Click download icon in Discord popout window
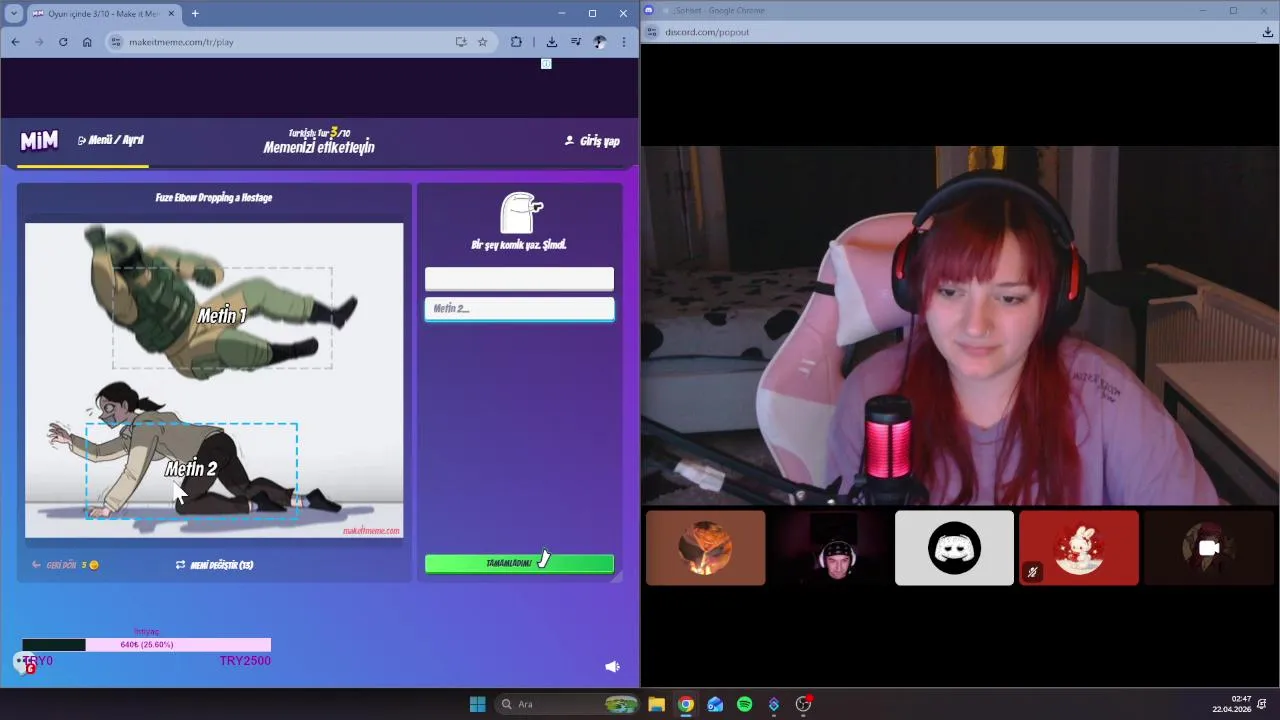The height and width of the screenshot is (720, 1280). pos(1268,32)
